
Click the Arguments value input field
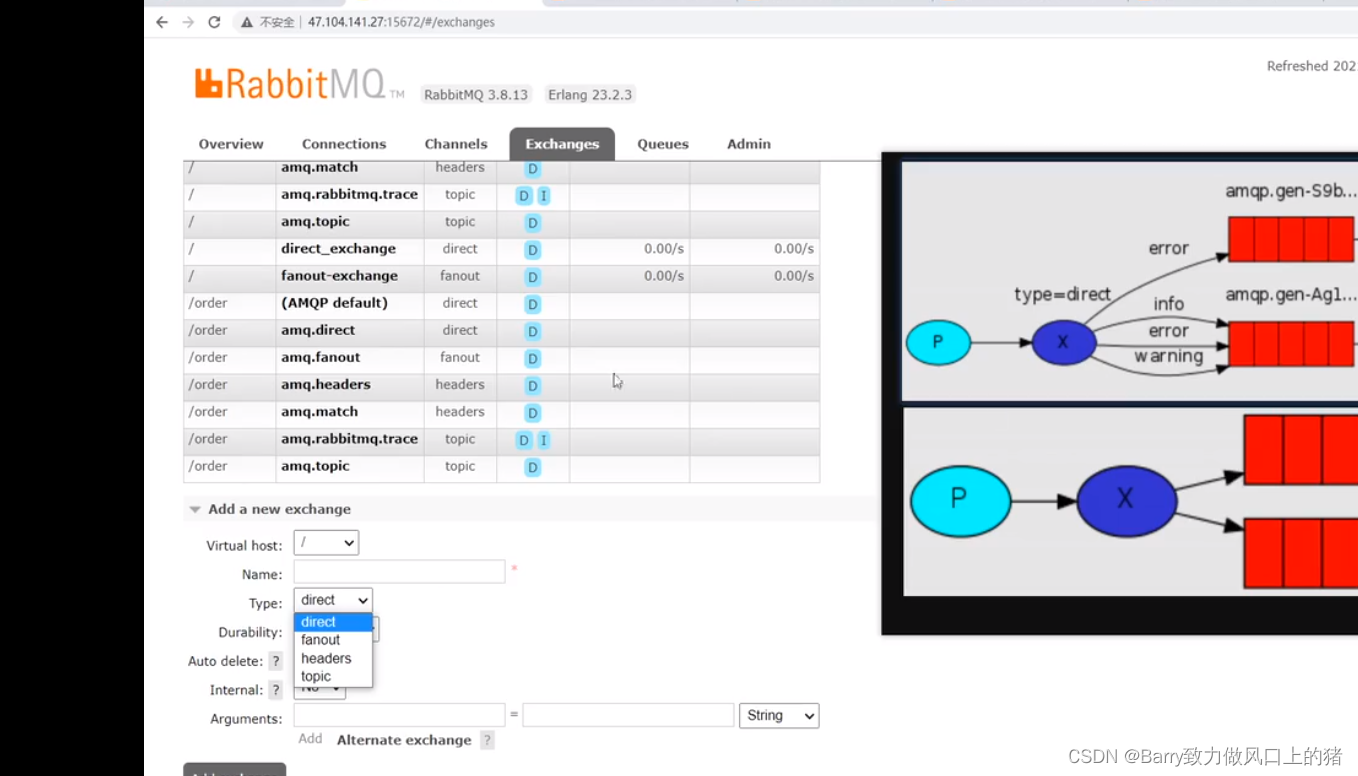pyautogui.click(x=628, y=714)
